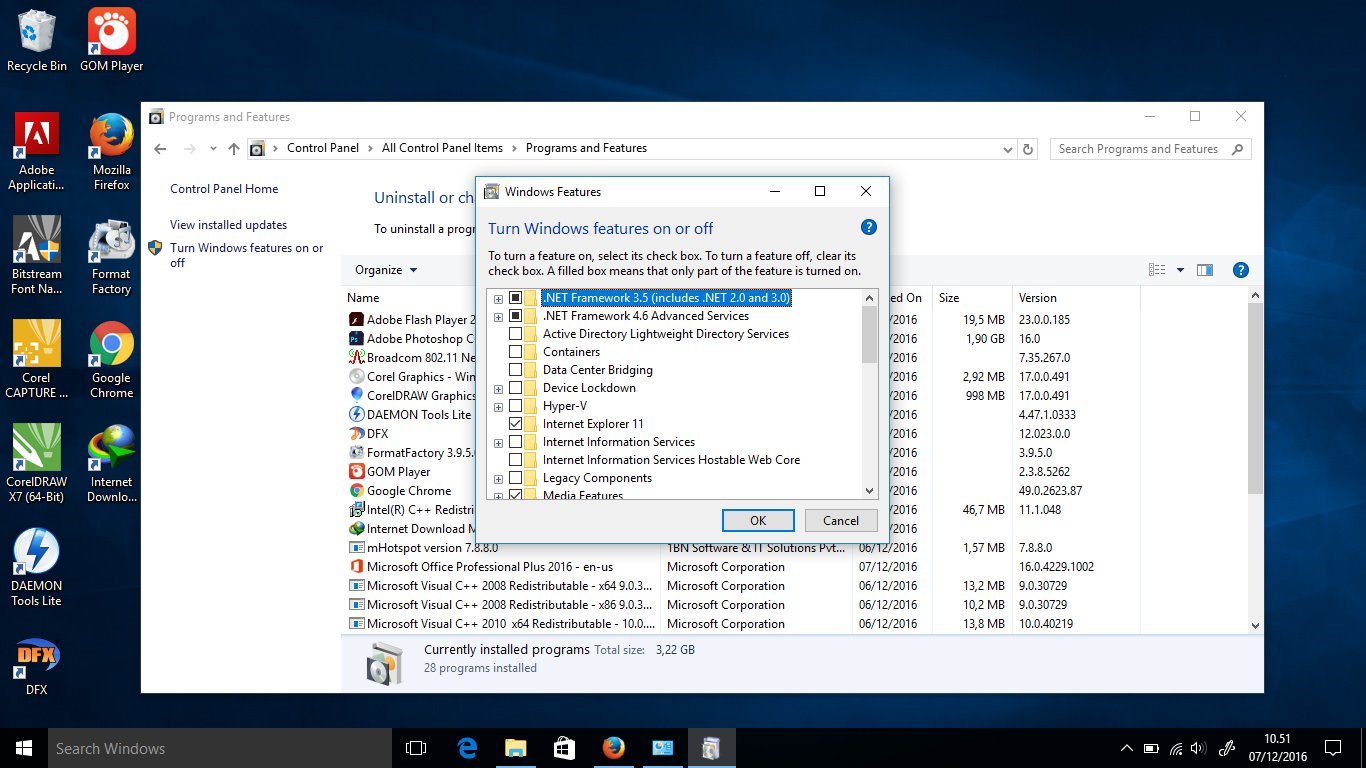Expand the .NET Framework 3.5 tree node

coord(499,298)
